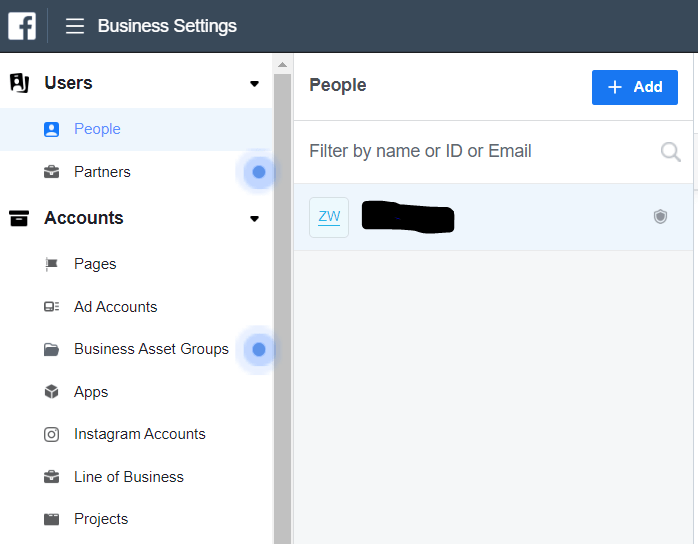Click the search magnifier icon
The width and height of the screenshot is (698, 544).
[x=670, y=152]
